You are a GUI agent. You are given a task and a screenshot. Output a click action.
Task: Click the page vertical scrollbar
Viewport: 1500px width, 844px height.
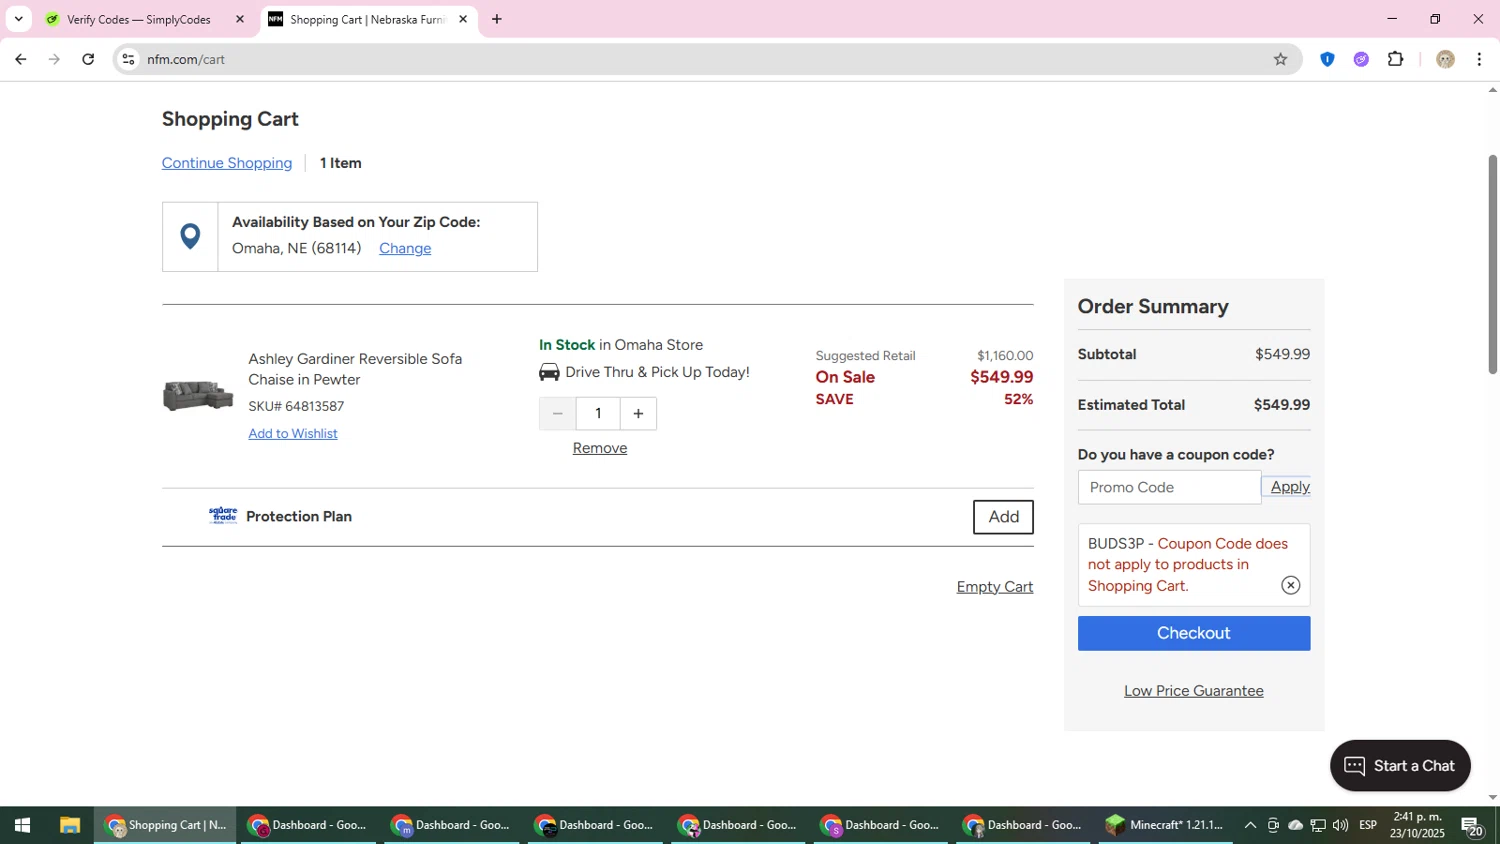(1492, 265)
